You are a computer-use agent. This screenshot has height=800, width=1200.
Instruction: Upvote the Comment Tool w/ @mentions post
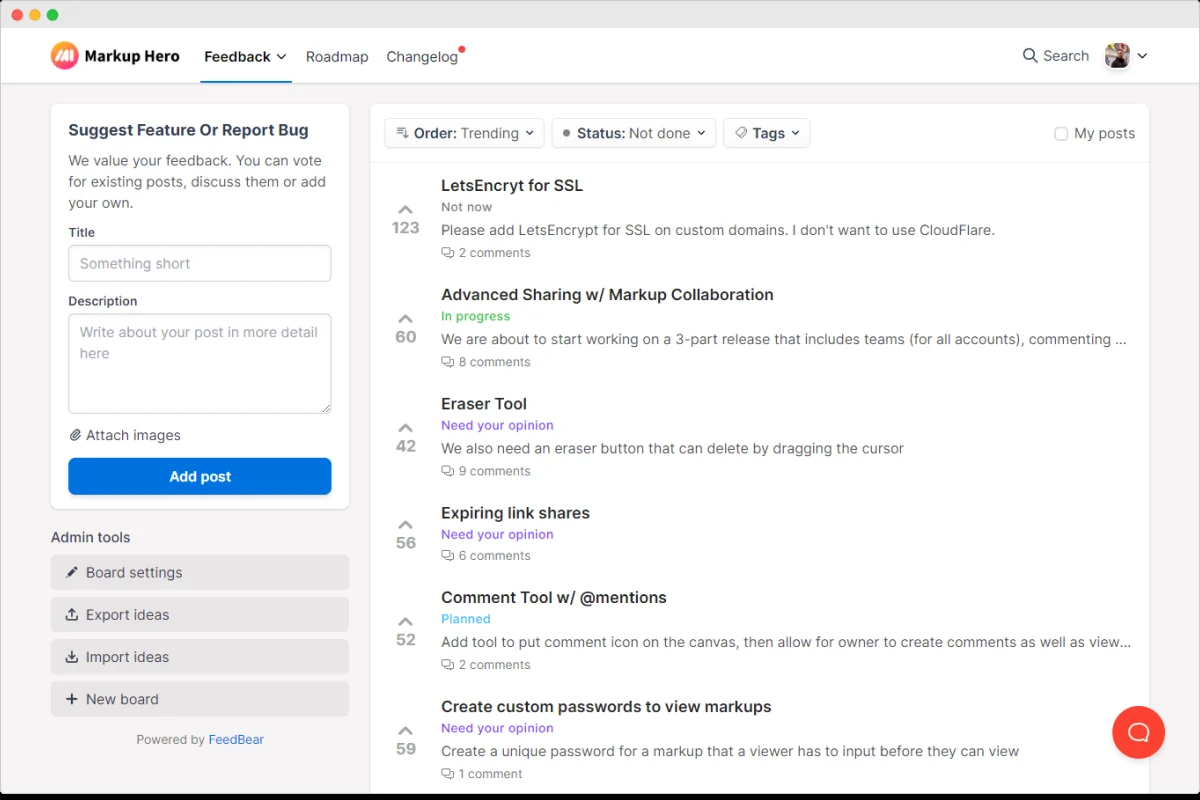click(405, 621)
